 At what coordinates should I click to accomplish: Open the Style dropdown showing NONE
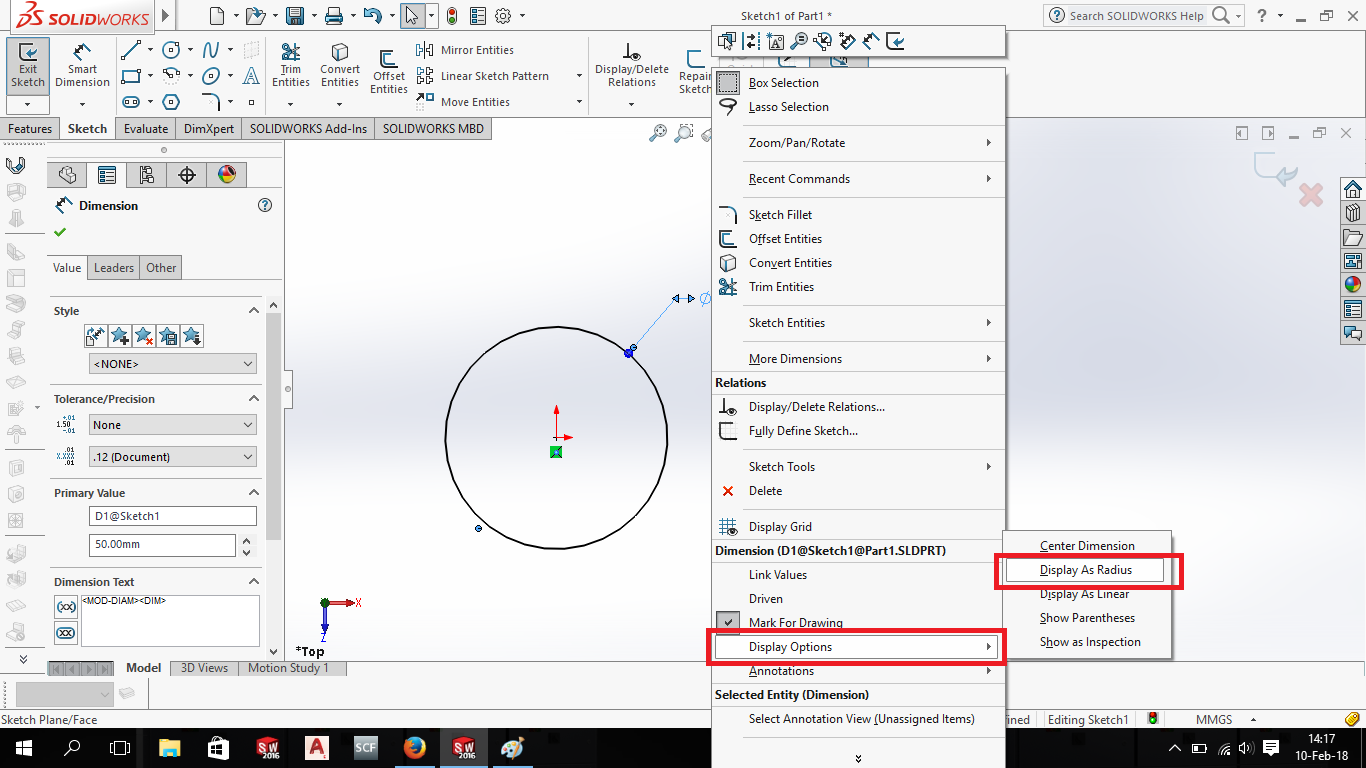172,363
